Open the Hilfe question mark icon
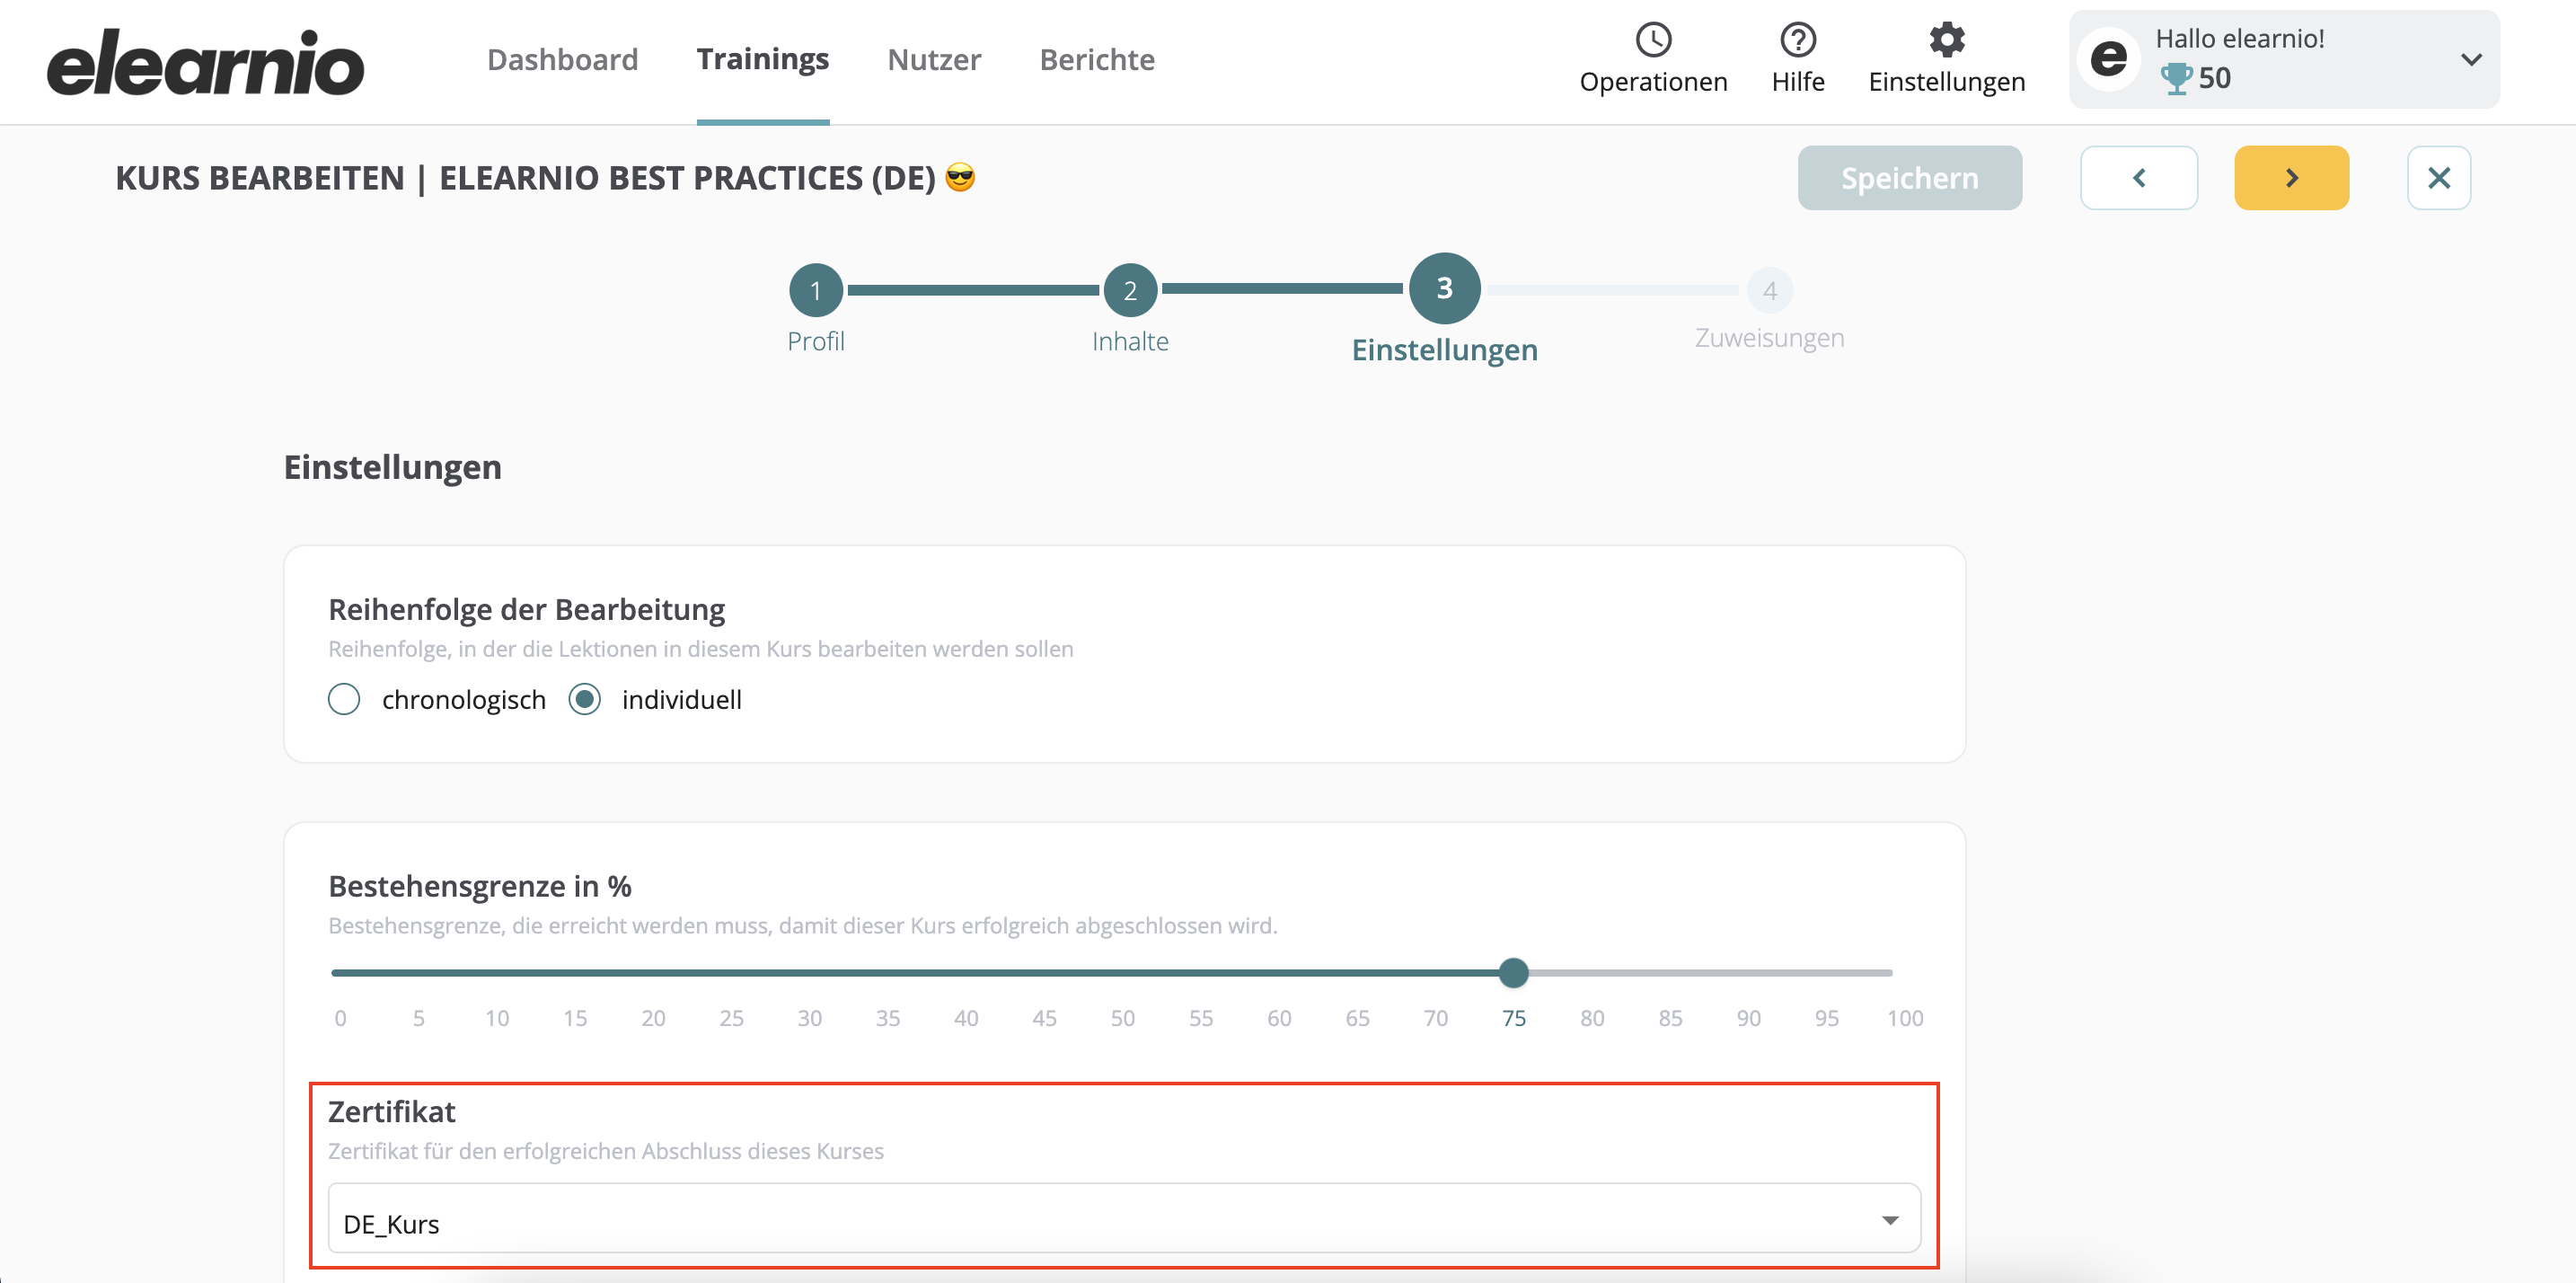This screenshot has width=2576, height=1283. (x=1797, y=40)
